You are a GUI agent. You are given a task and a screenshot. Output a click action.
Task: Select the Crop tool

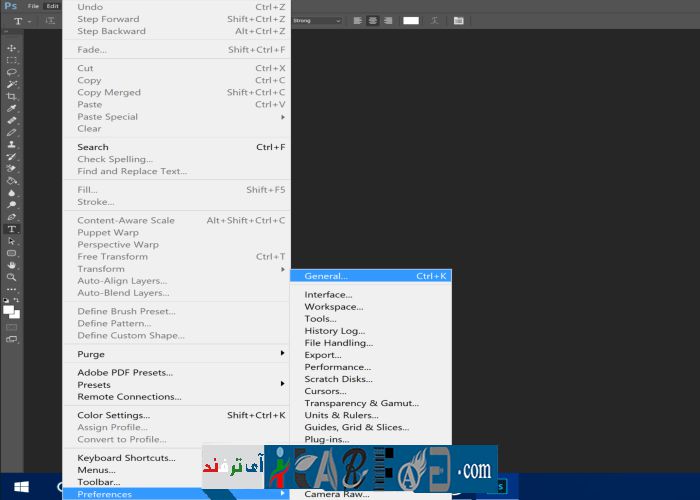12,96
